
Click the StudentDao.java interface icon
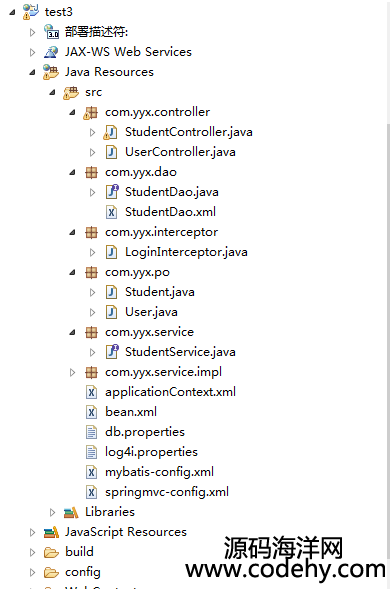[112, 192]
